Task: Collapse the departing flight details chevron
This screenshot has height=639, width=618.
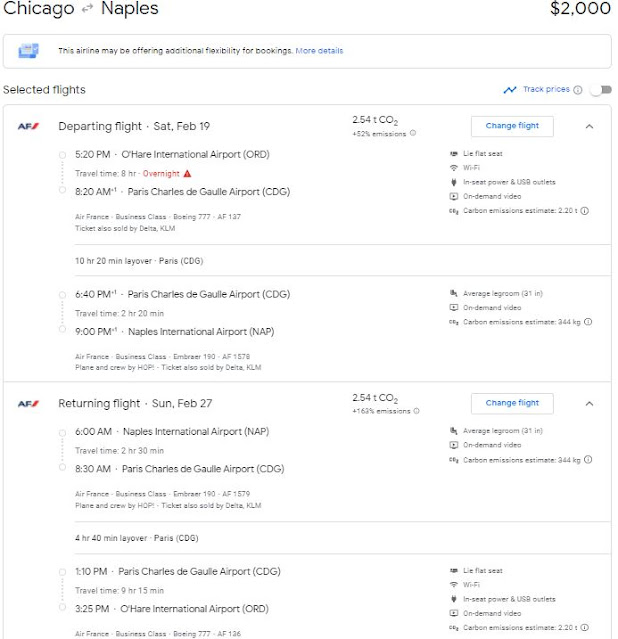Action: click(x=589, y=126)
